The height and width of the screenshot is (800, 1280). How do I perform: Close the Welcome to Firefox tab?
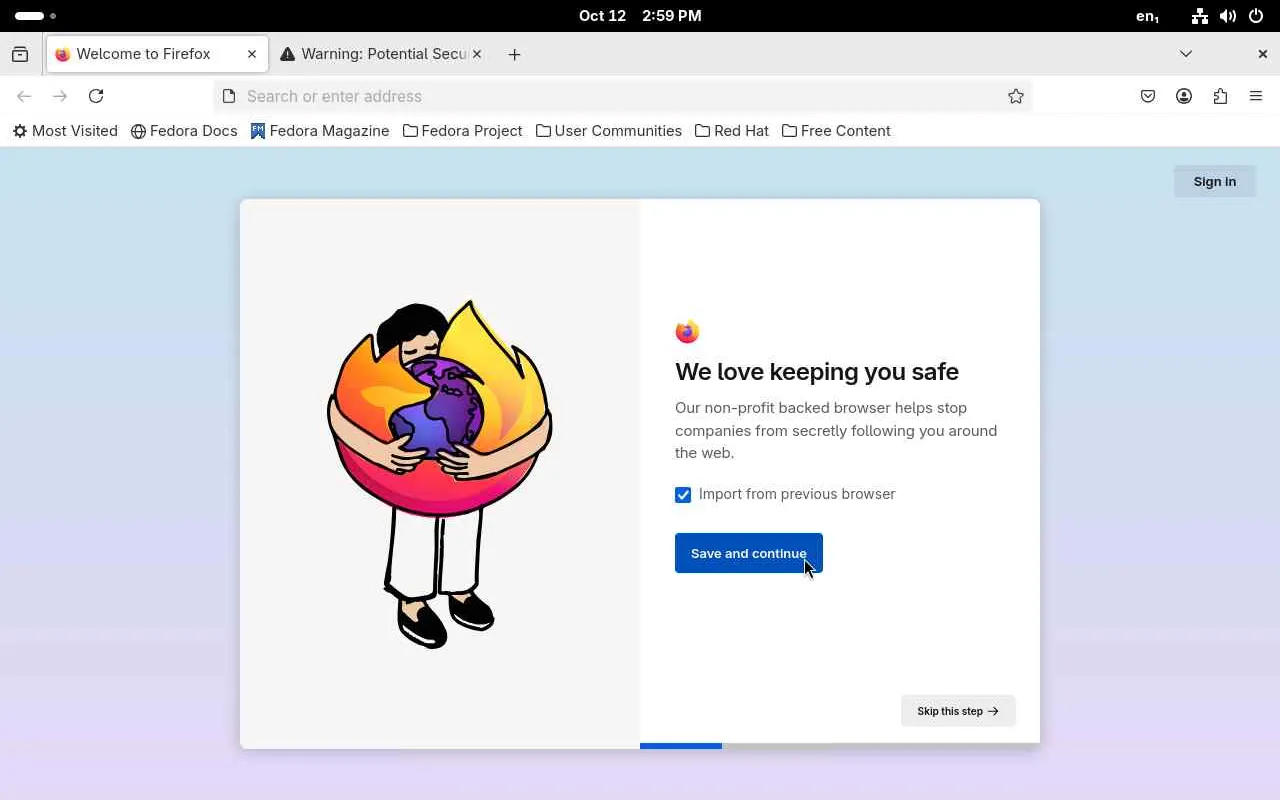(x=252, y=54)
